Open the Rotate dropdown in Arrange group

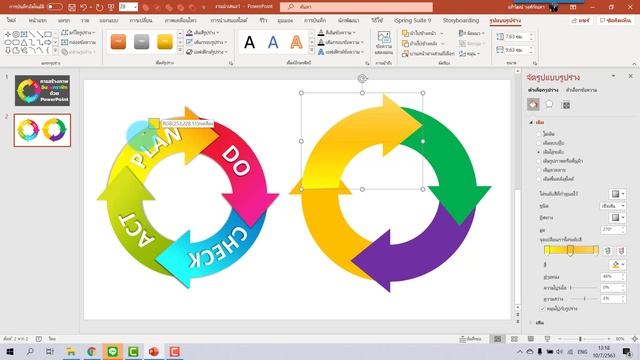(x=469, y=53)
